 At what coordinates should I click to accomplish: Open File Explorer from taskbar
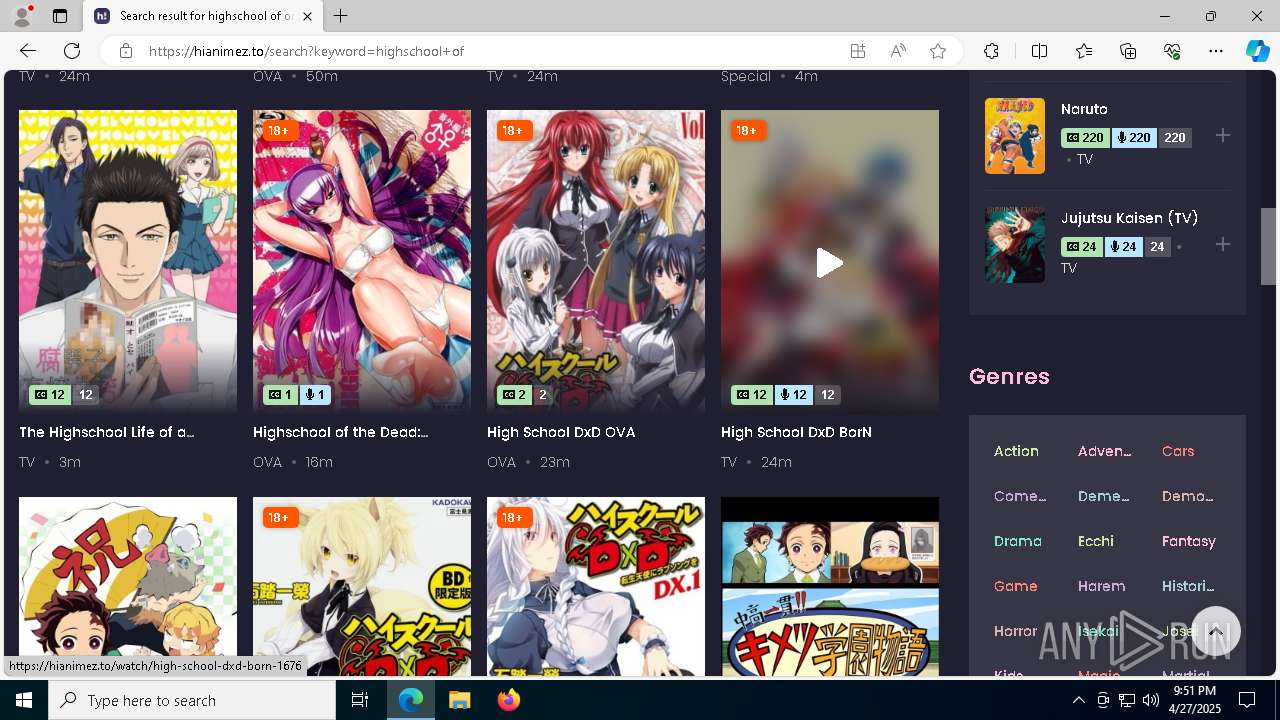[459, 700]
